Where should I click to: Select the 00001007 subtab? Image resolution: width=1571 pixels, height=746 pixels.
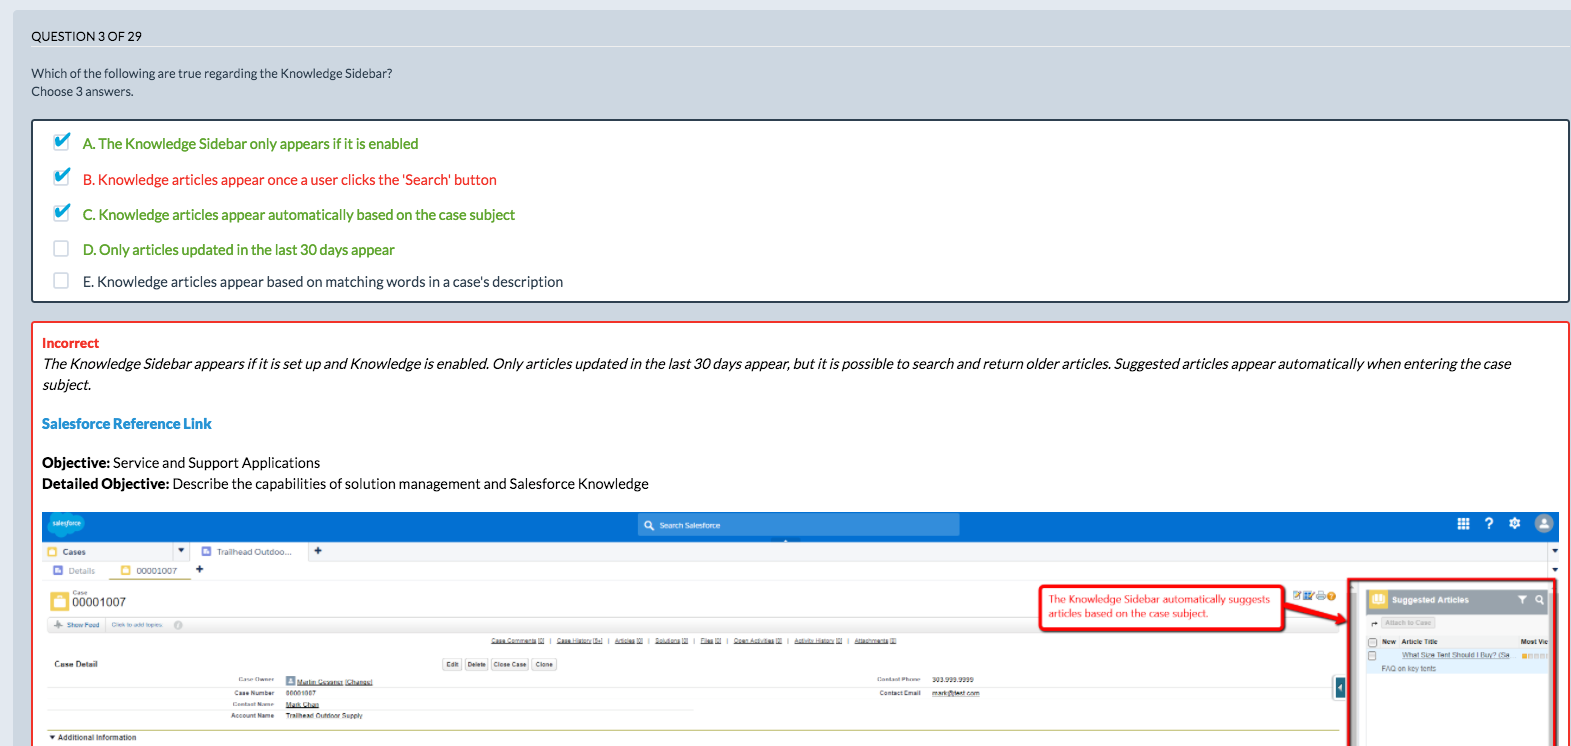(149, 571)
